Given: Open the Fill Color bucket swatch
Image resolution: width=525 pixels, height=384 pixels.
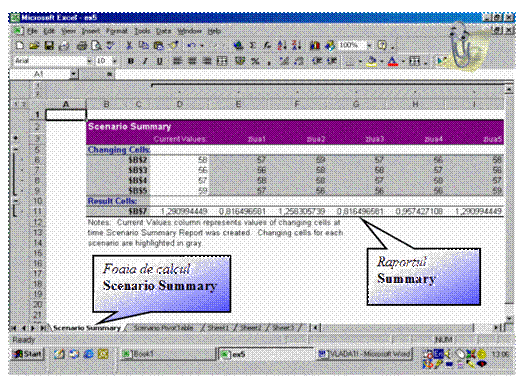Looking at the screenshot, I should click(x=371, y=61).
